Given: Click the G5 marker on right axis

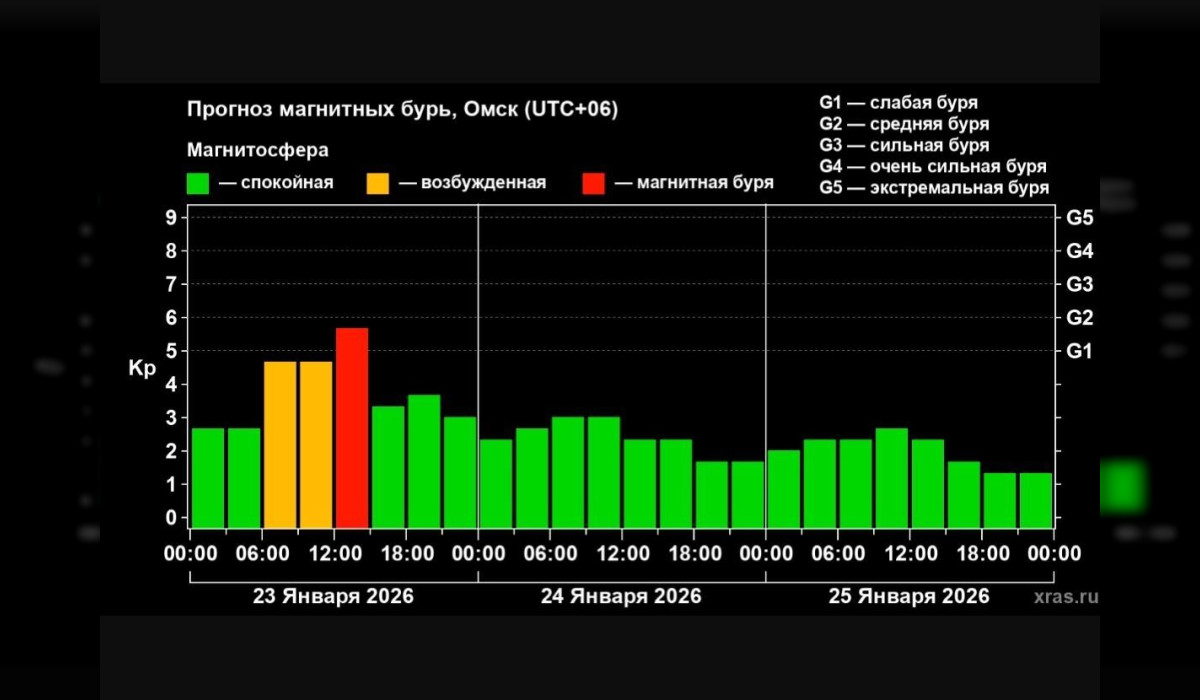Looking at the screenshot, I should click(x=1080, y=218).
